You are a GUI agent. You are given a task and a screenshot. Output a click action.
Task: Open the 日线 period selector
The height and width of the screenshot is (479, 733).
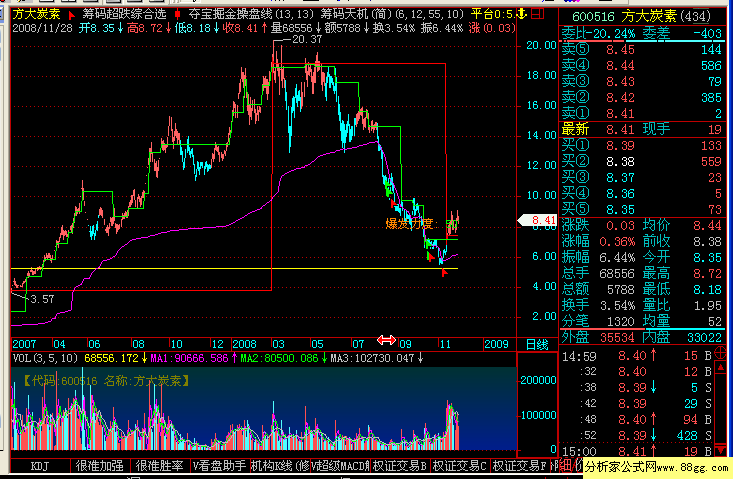tap(537, 344)
